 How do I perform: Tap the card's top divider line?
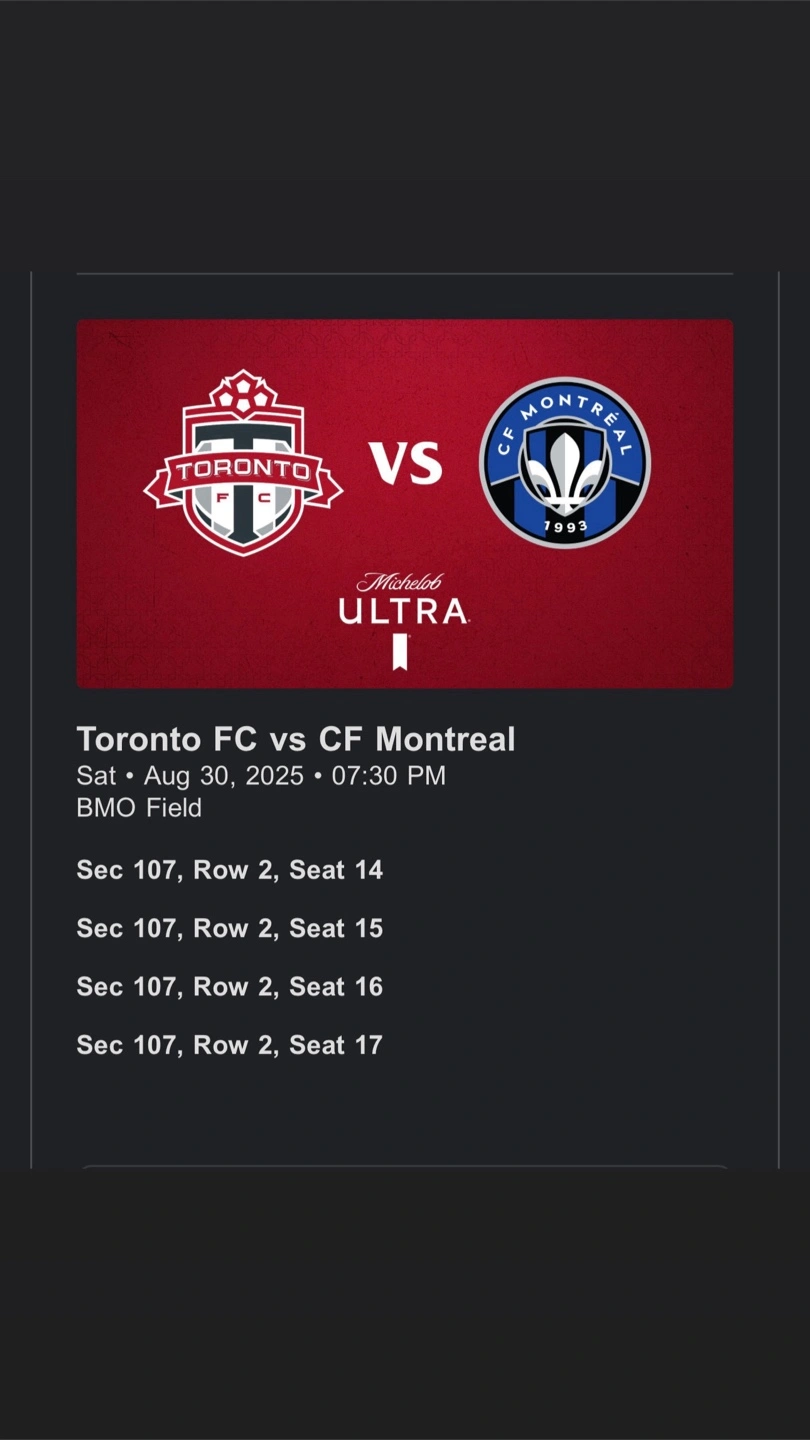point(405,273)
